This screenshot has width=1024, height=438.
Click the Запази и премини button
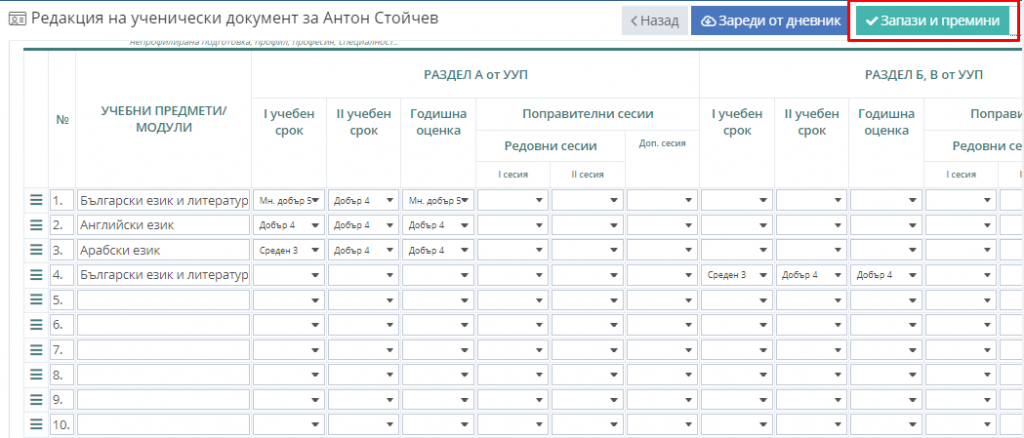[933, 21]
